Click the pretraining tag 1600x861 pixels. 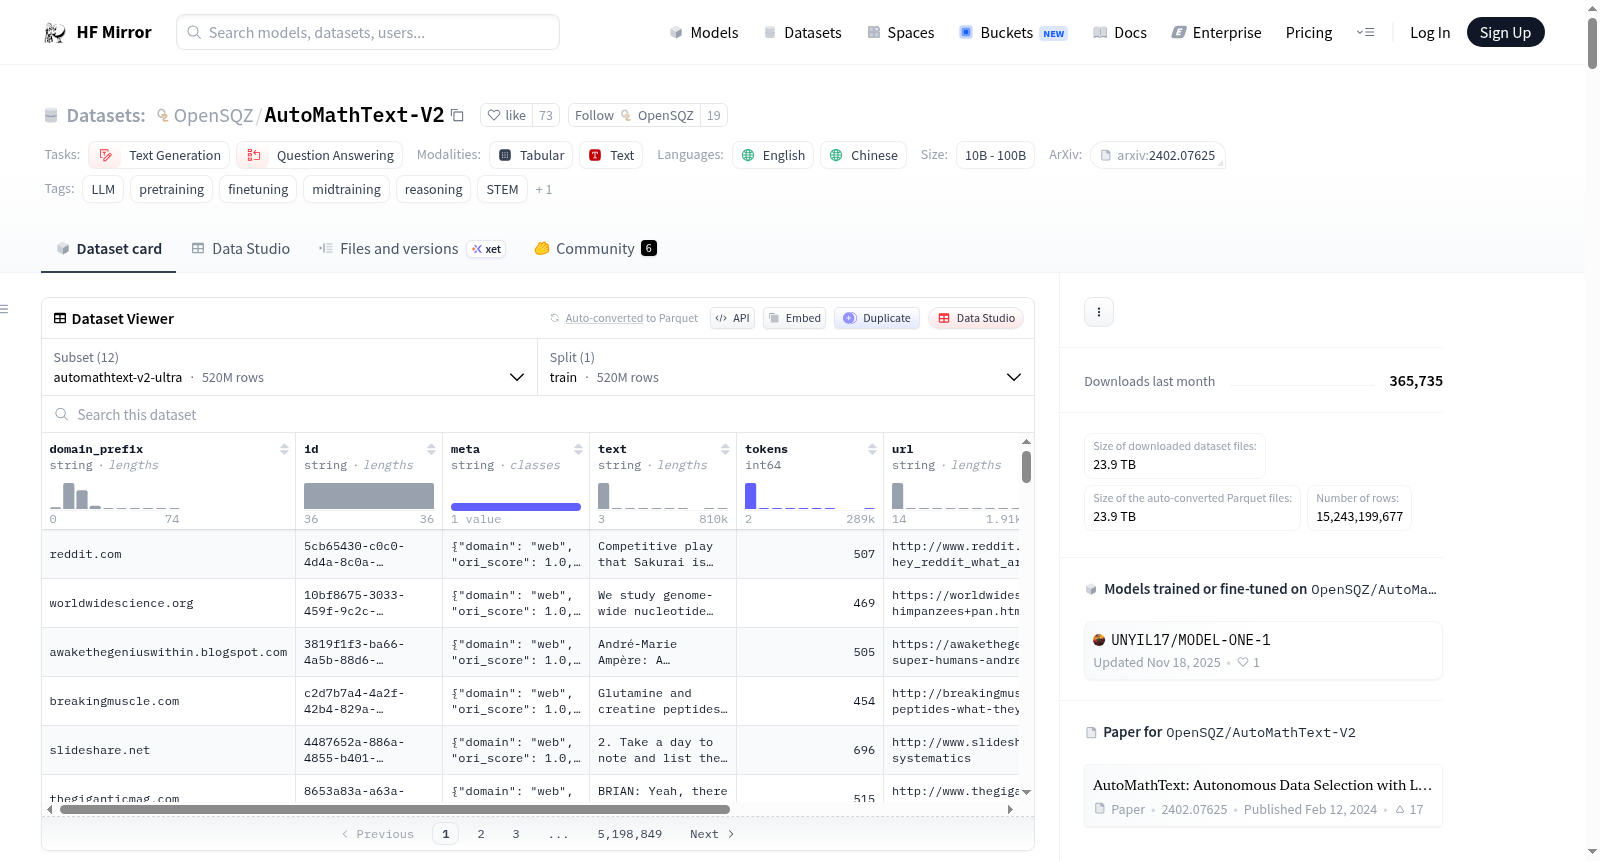pos(172,189)
